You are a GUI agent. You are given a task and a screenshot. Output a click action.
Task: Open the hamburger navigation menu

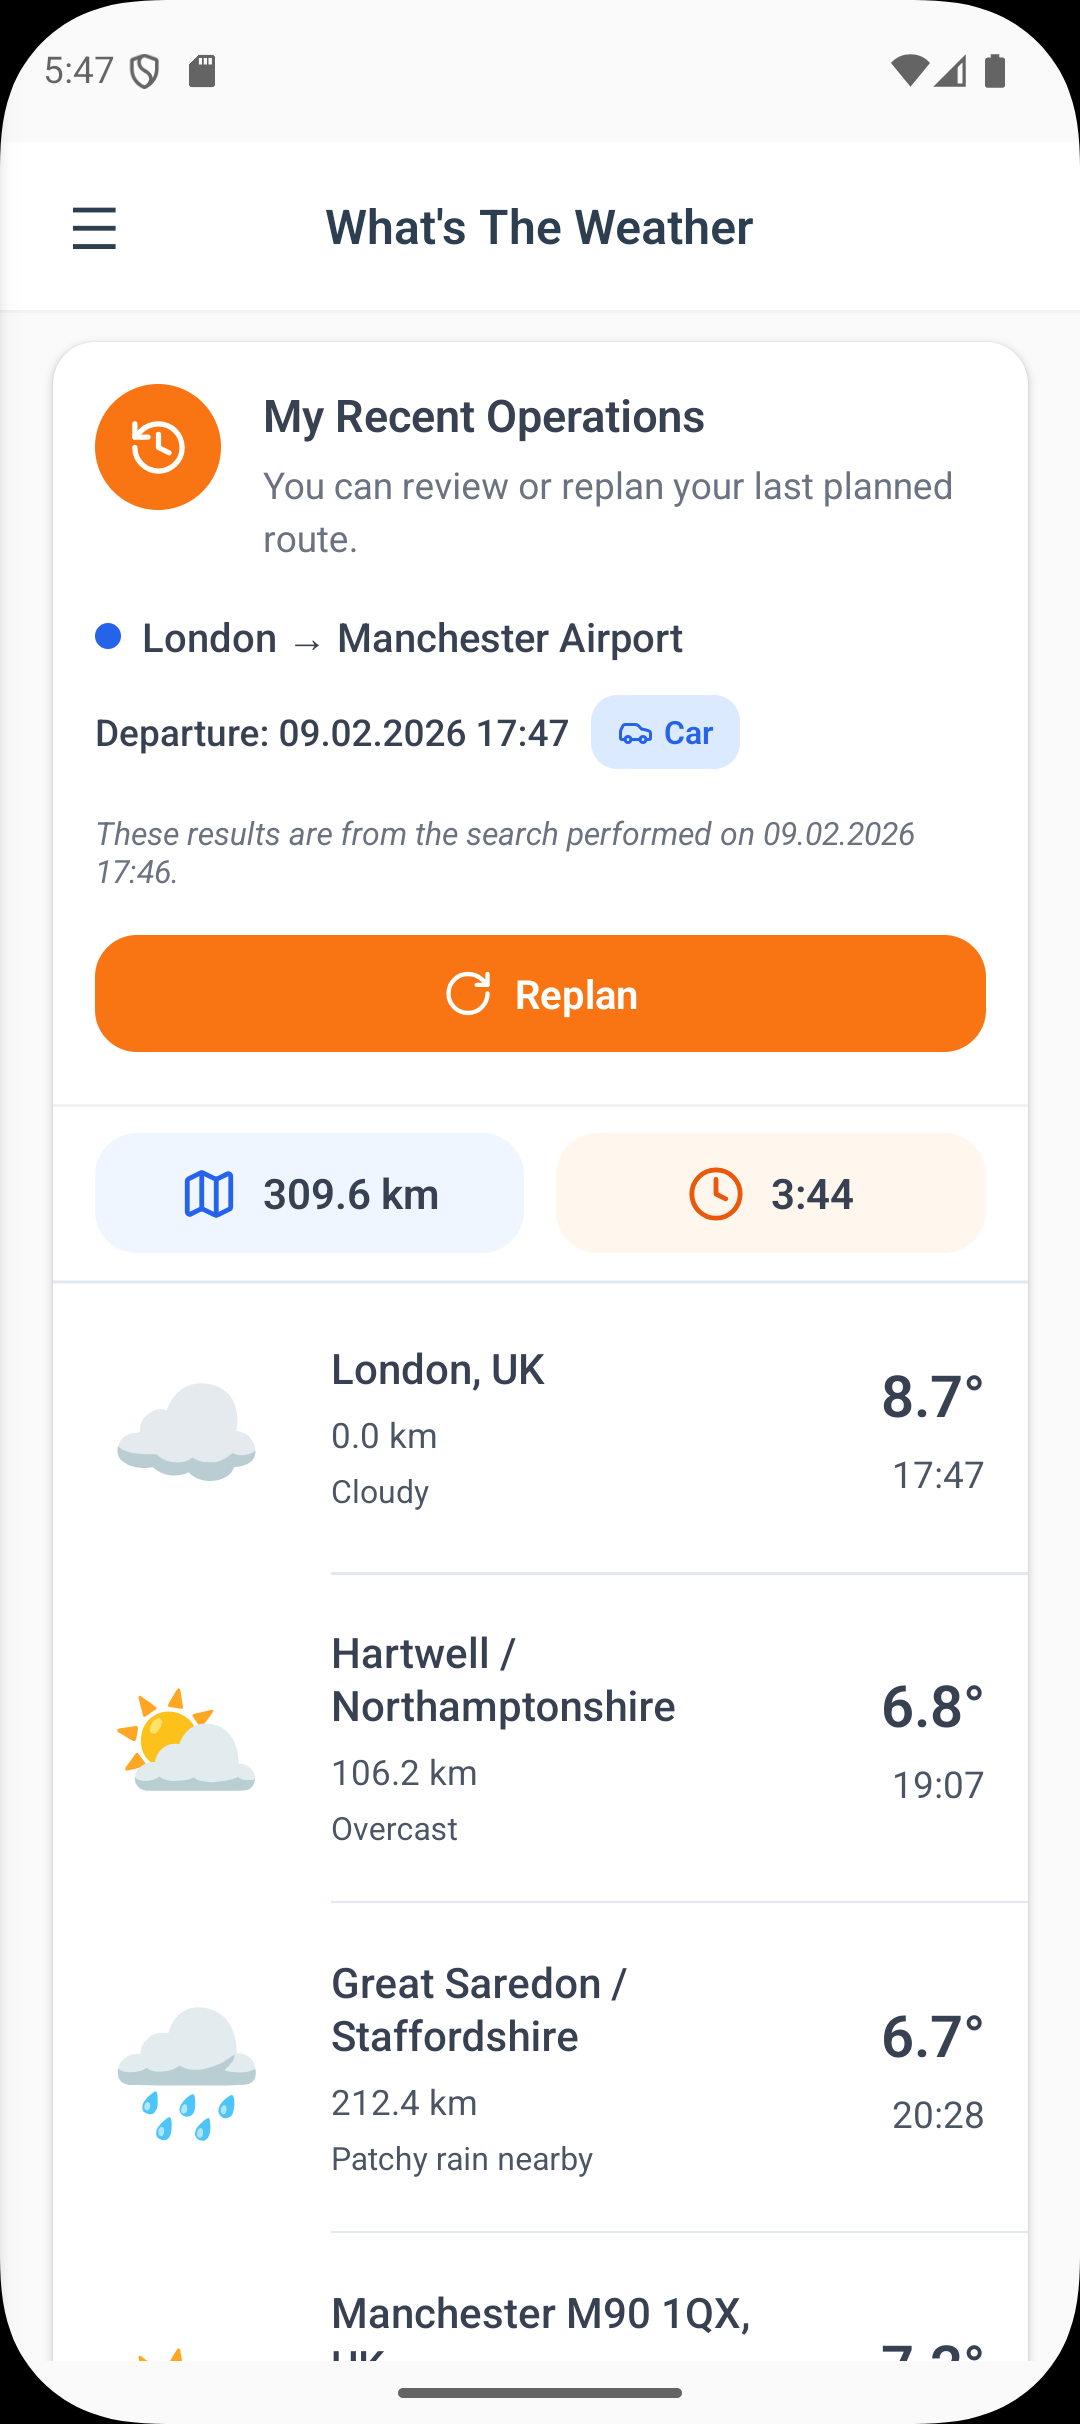94,228
